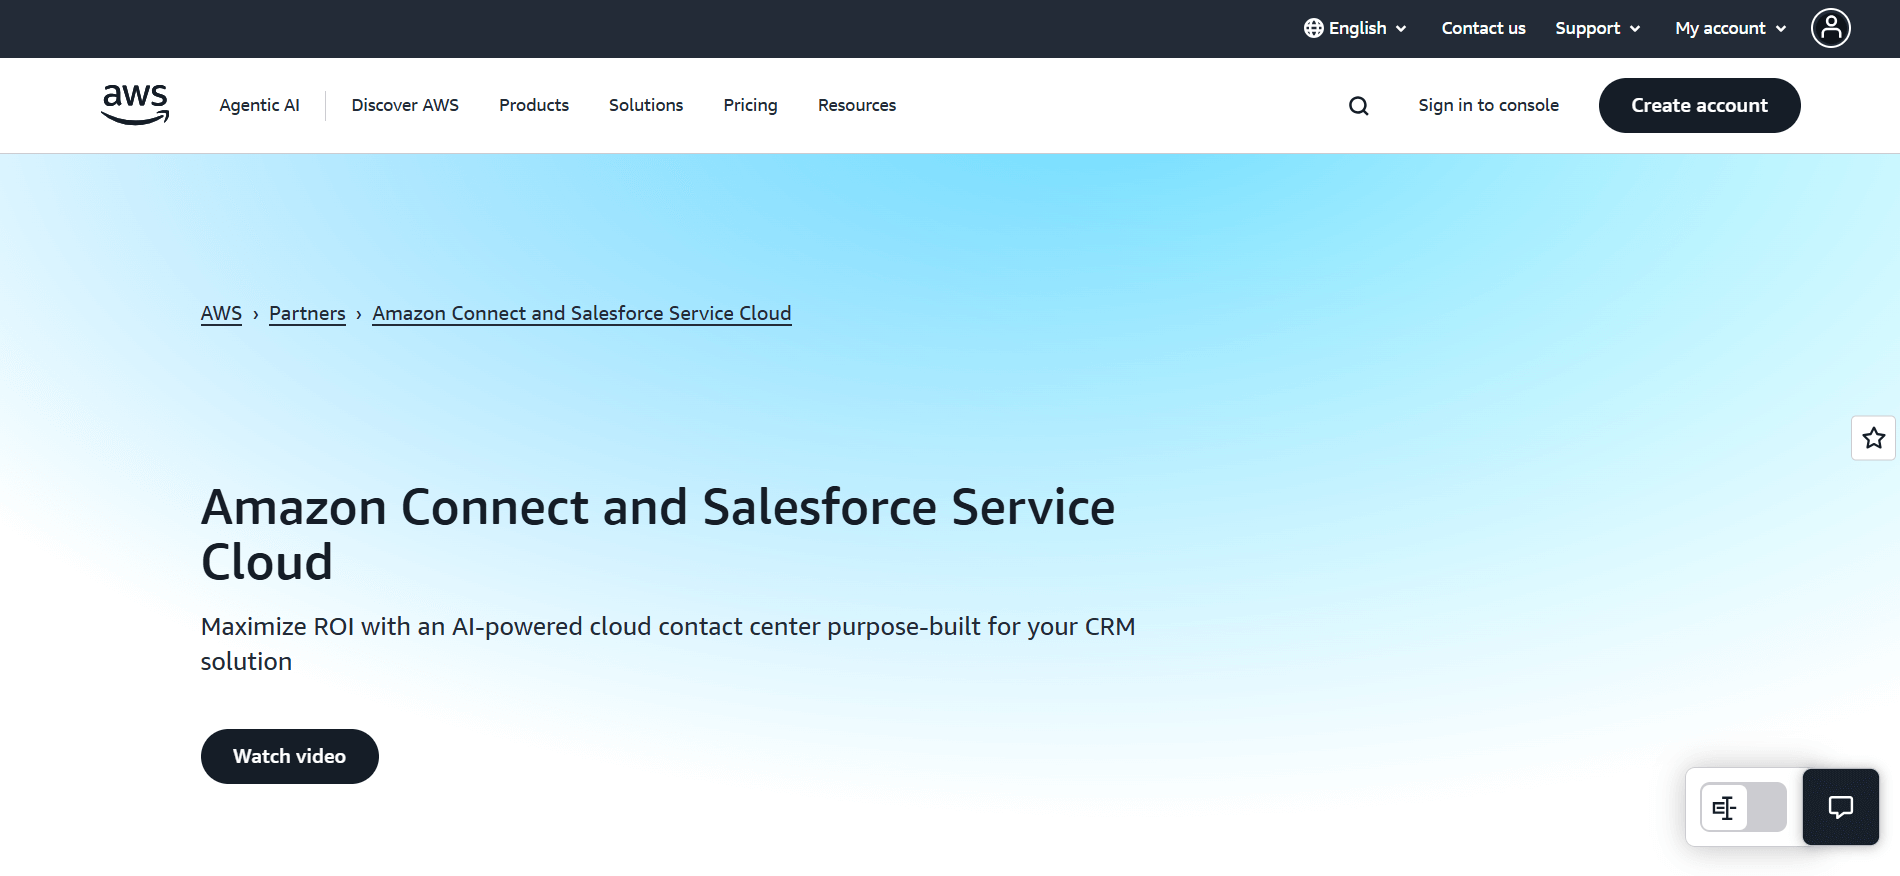
Task: Expand the English language dropdown
Action: (x=1356, y=28)
